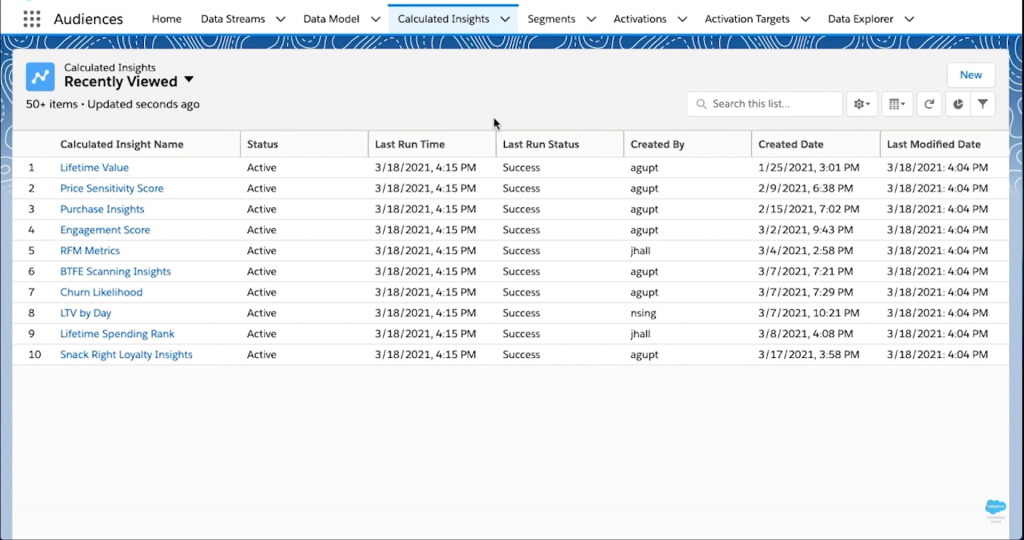The width and height of the screenshot is (1024, 540).
Task: Open the RFM Metrics insight
Action: 90,251
